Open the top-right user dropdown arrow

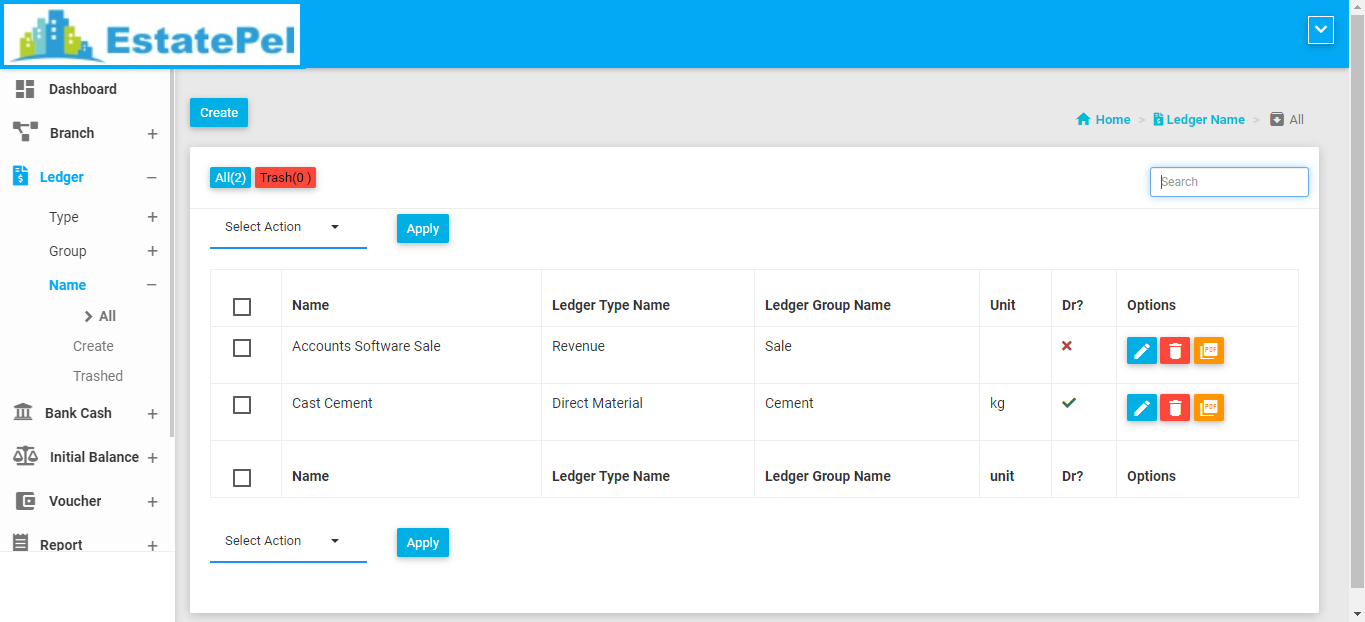coord(1321,31)
